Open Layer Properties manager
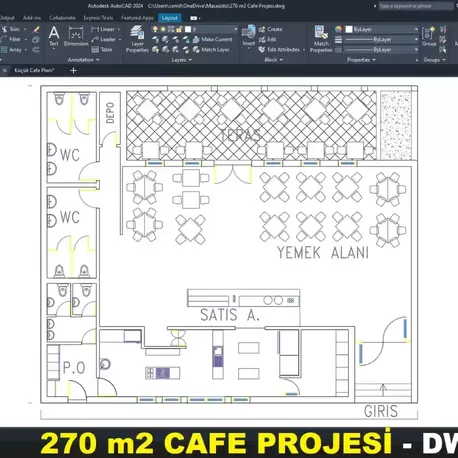 click(137, 39)
